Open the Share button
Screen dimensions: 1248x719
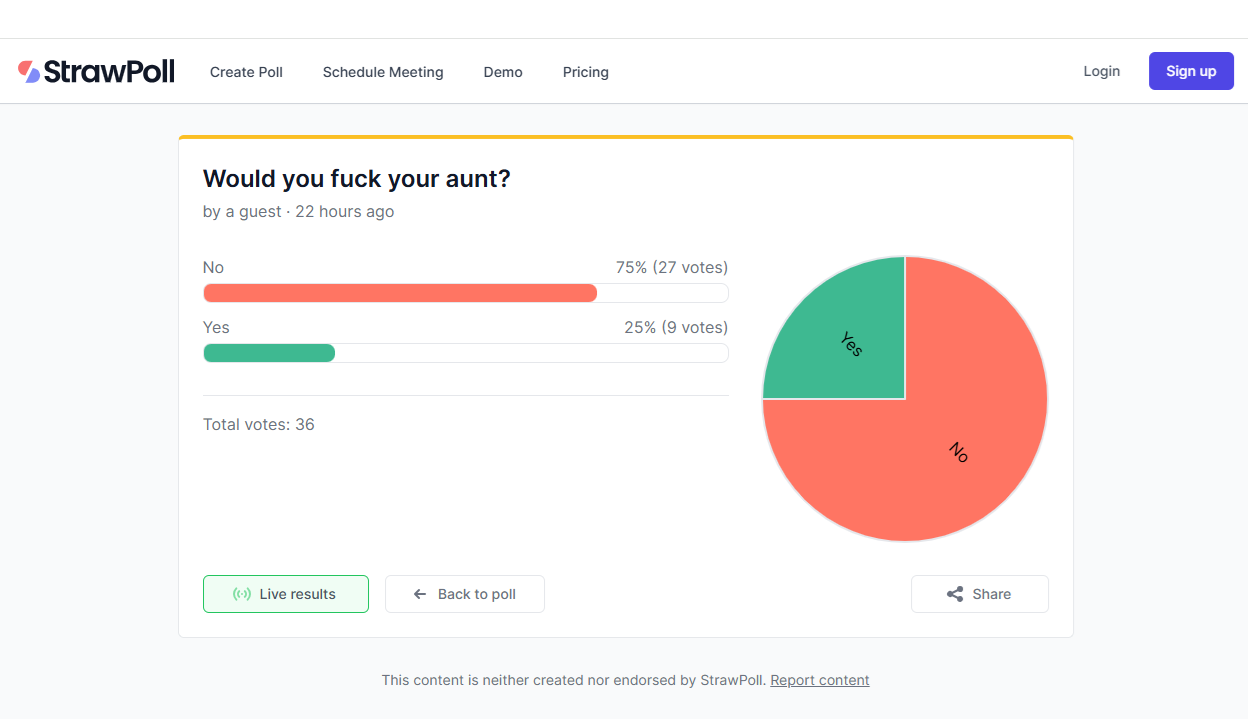(980, 594)
